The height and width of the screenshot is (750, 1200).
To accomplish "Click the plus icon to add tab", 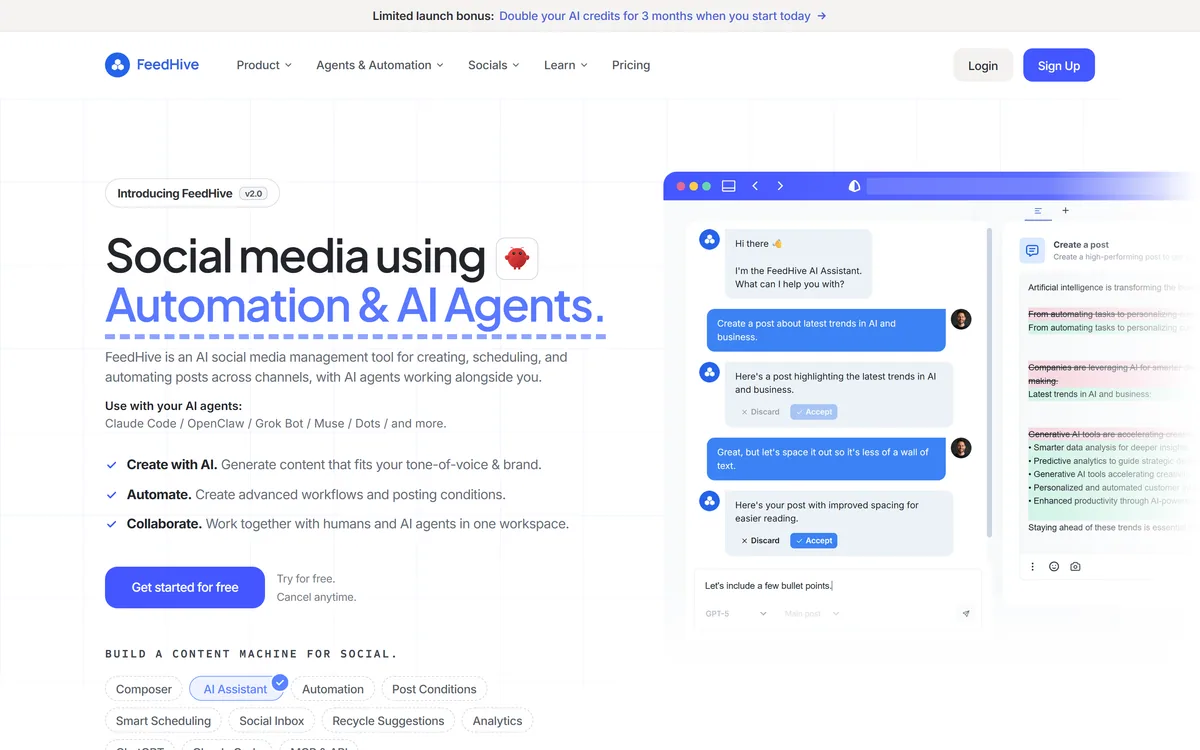I will coord(1065,211).
